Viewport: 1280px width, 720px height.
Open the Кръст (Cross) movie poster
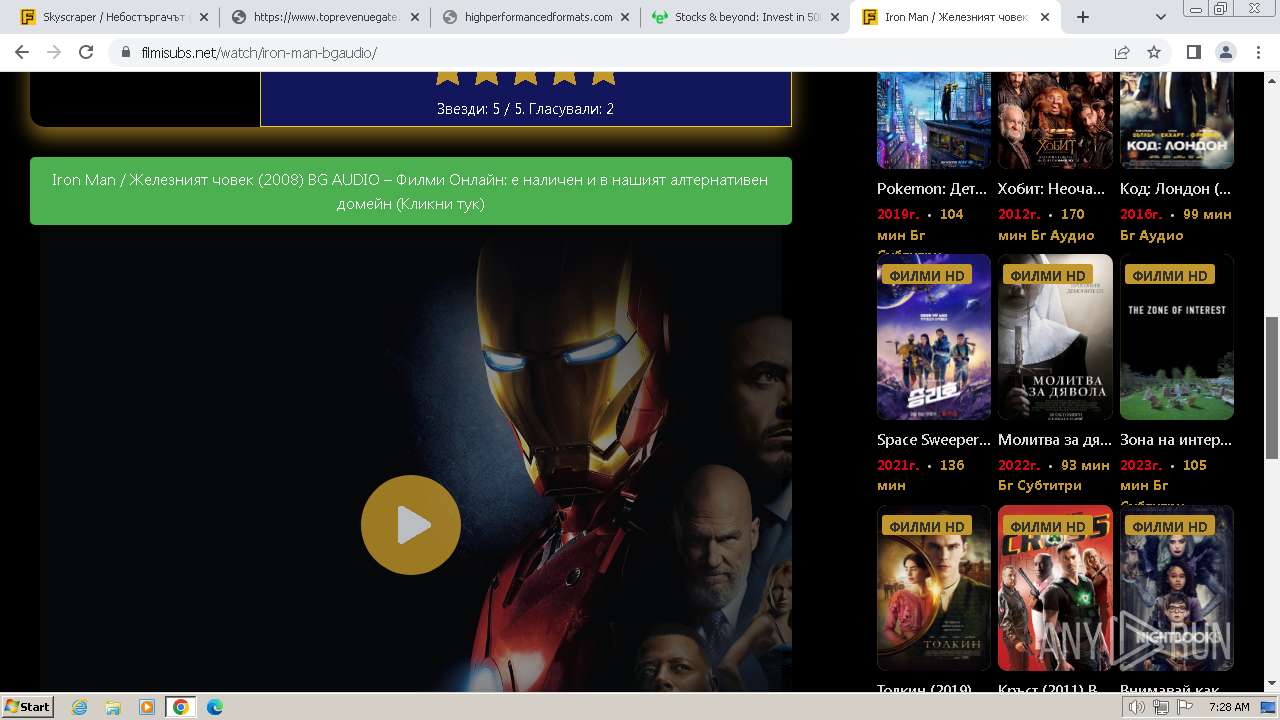click(1055, 588)
